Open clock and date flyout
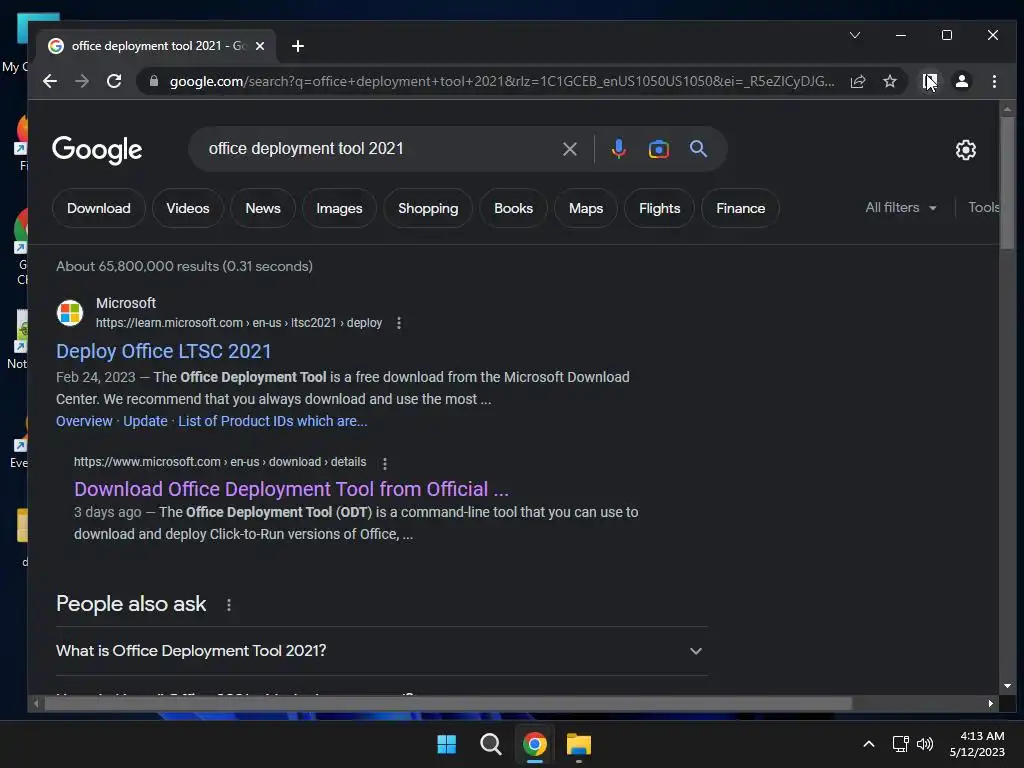This screenshot has width=1024, height=768. pyautogui.click(x=978, y=744)
